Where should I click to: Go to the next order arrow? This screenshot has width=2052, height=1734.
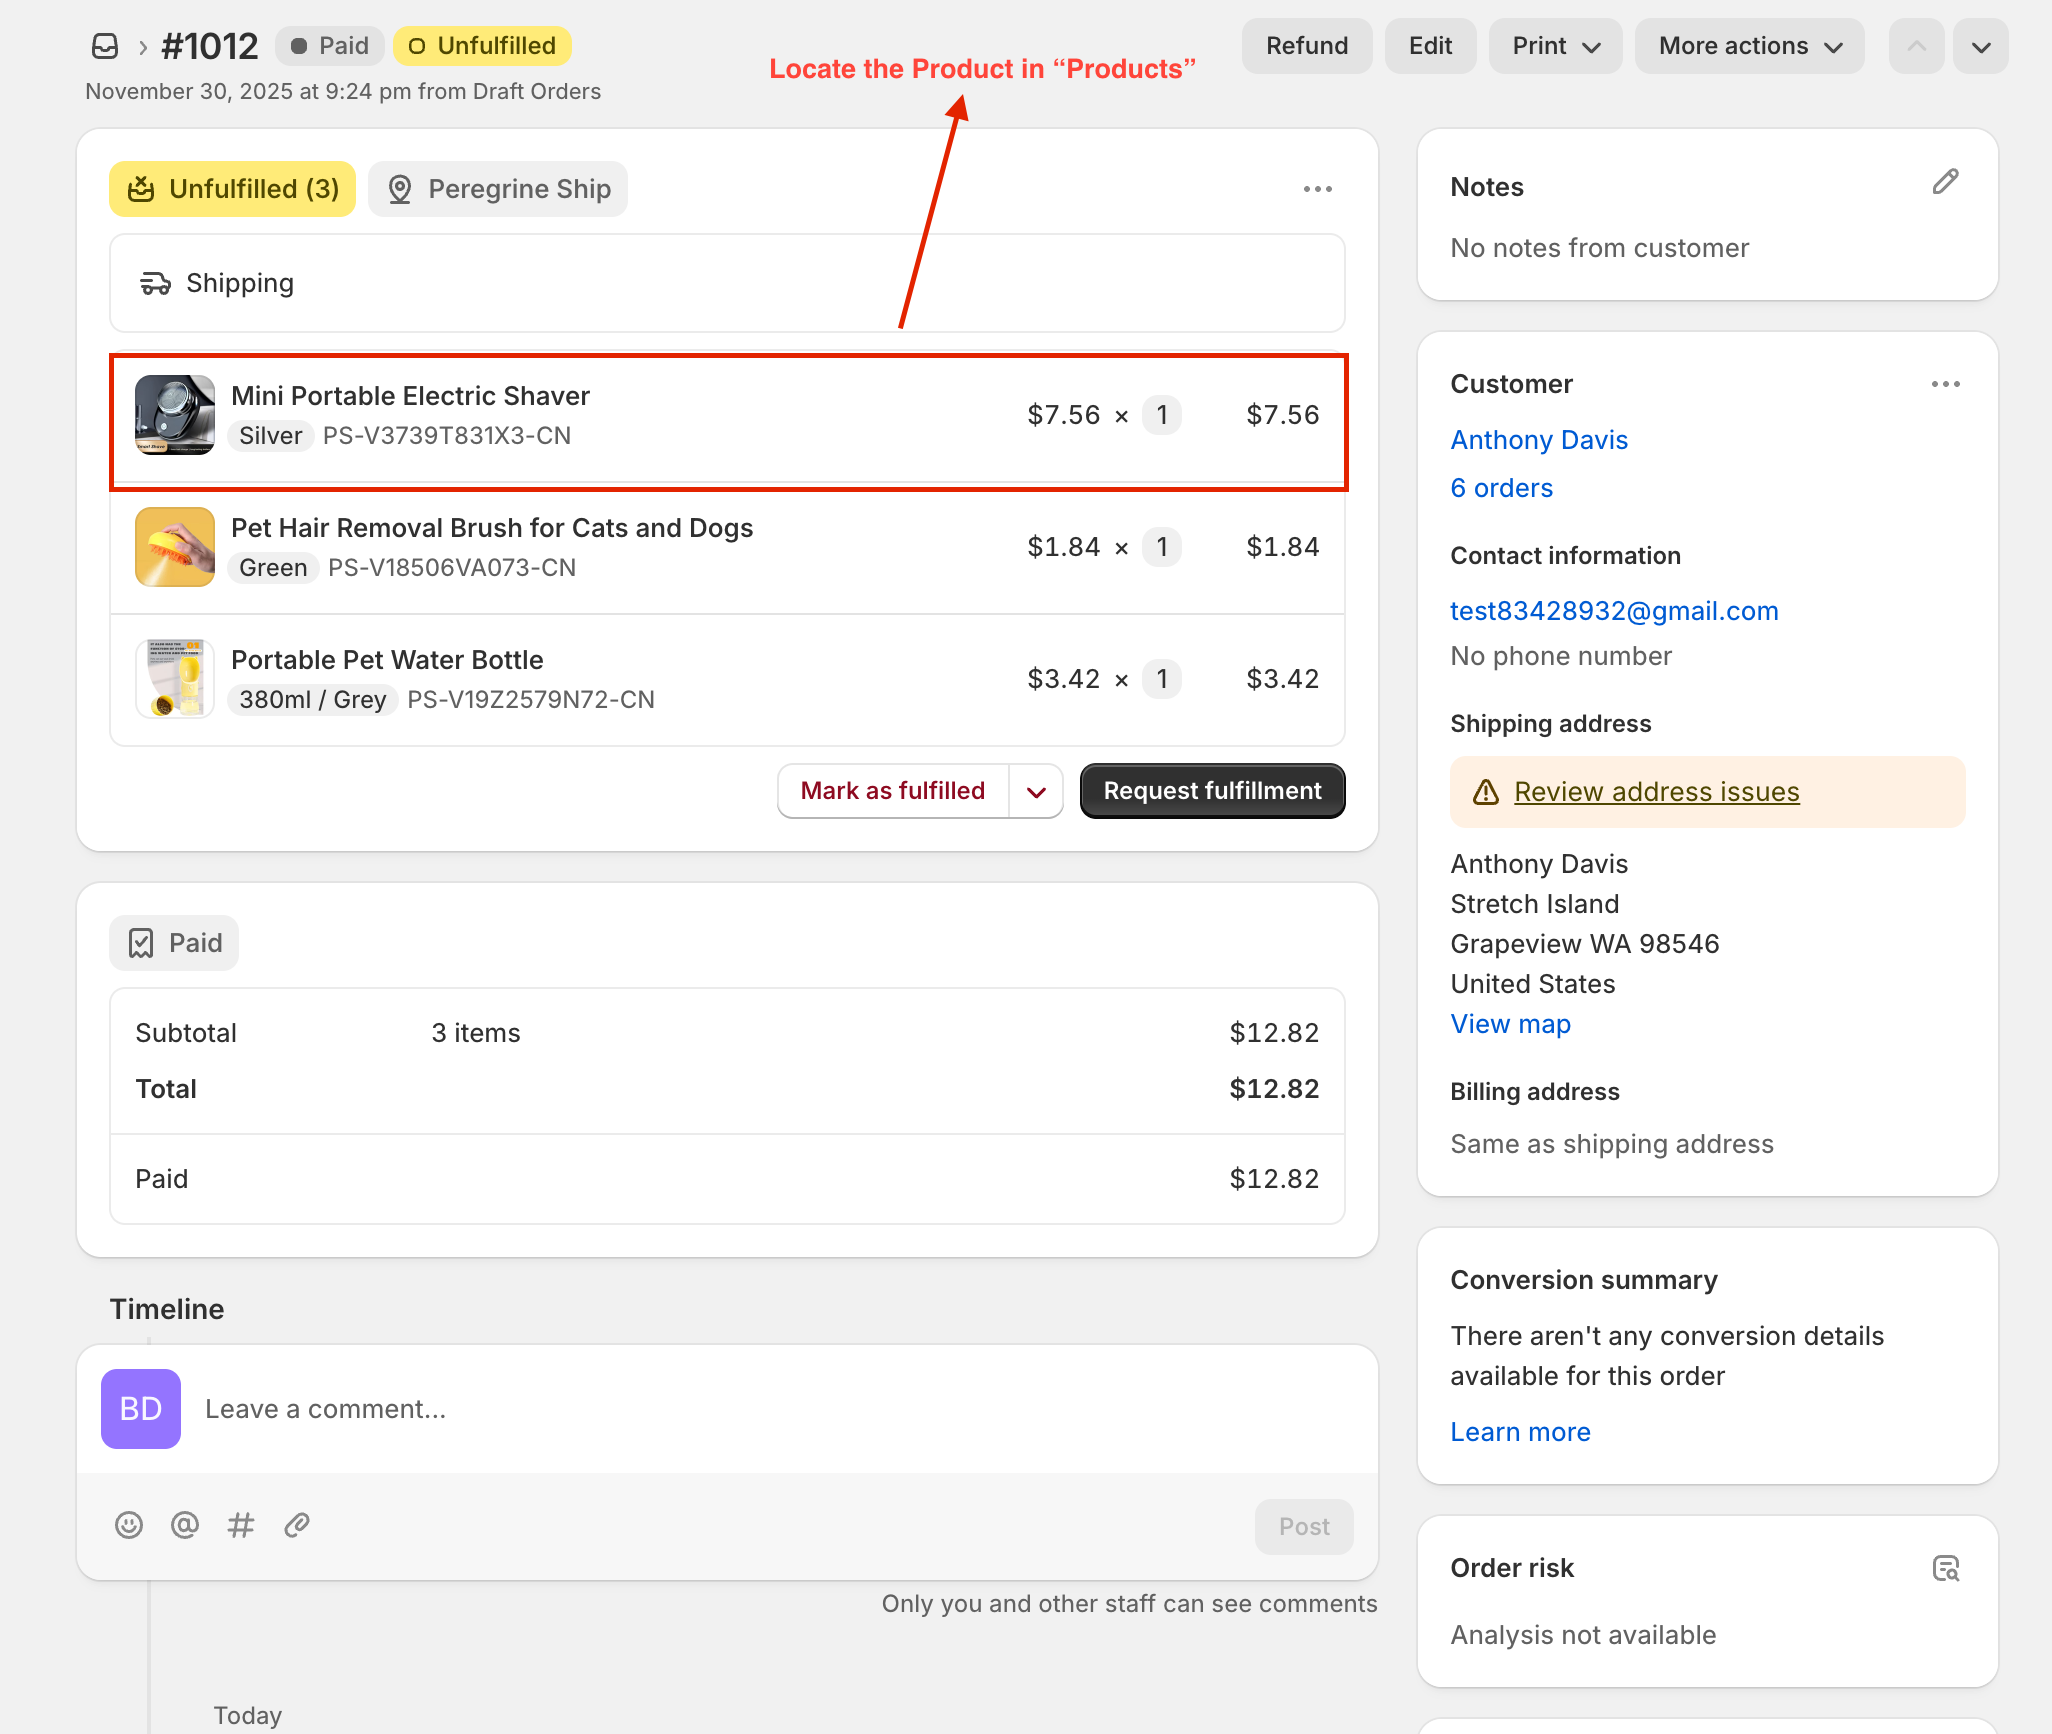pos(1981,46)
